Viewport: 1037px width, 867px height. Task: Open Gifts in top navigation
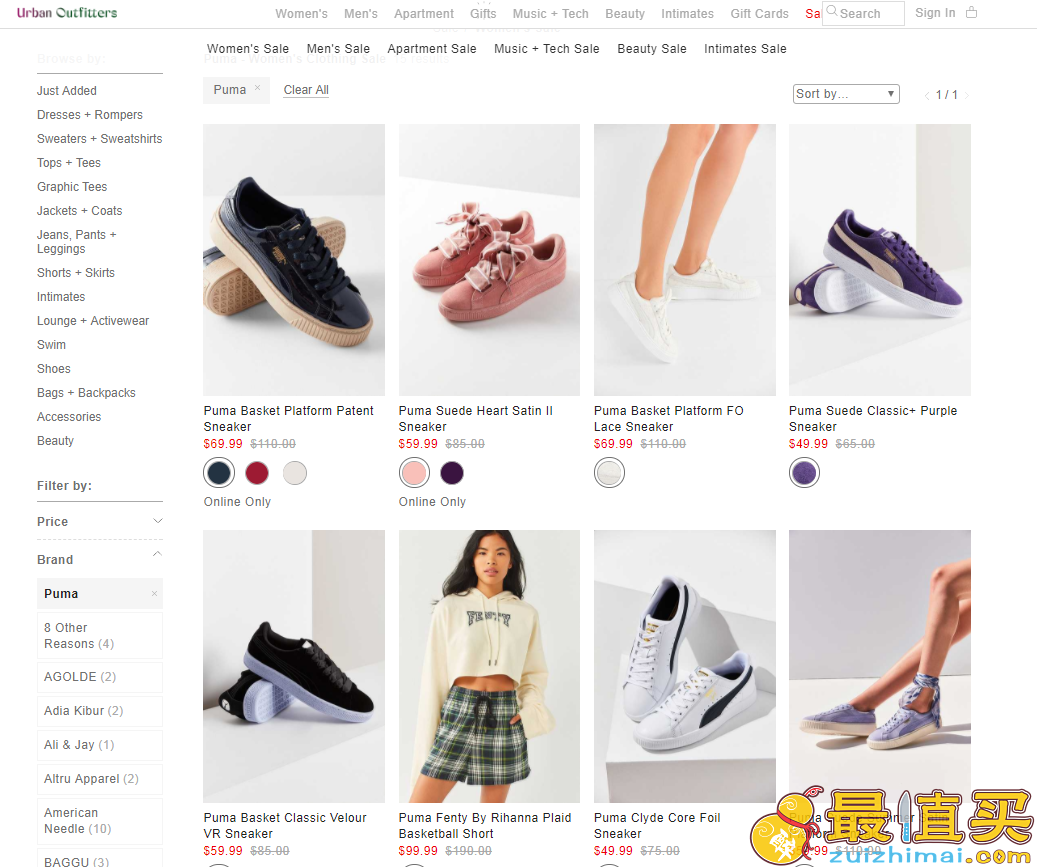pos(483,14)
